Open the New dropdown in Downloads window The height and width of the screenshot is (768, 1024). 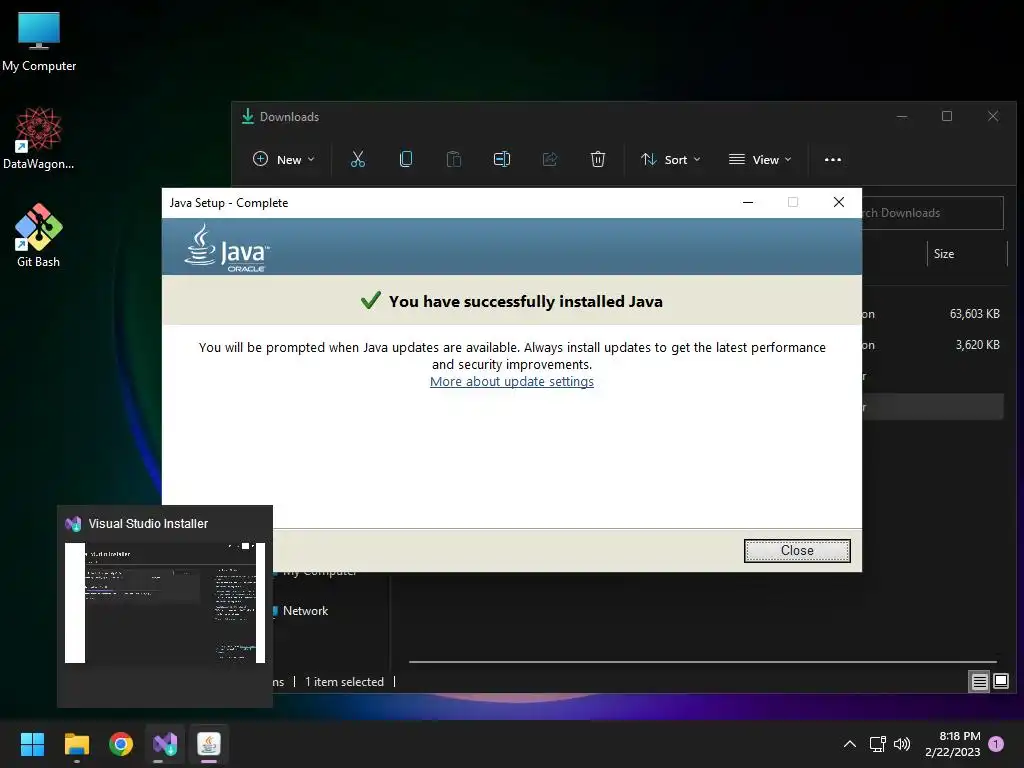click(x=283, y=159)
